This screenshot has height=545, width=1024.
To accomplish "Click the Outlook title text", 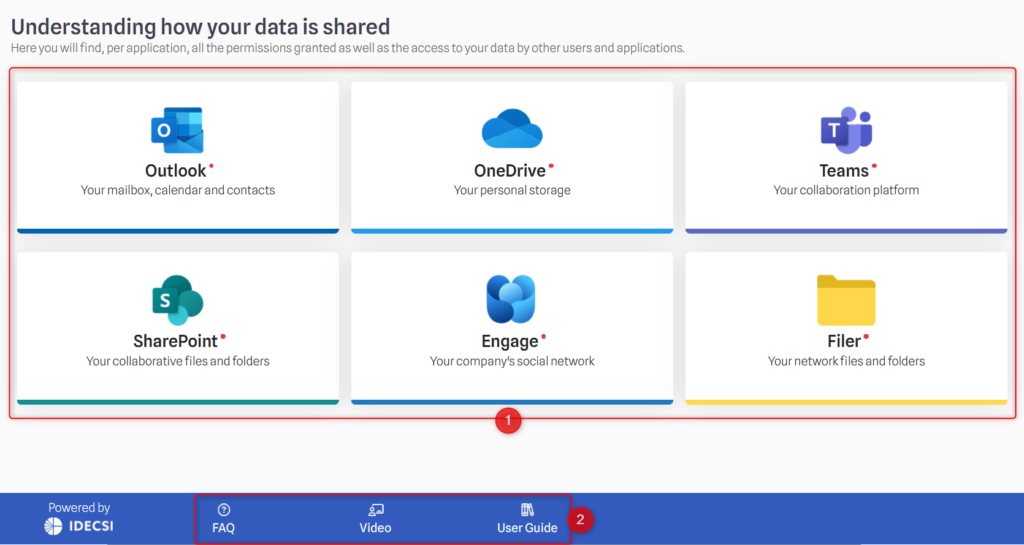I will tap(176, 171).
